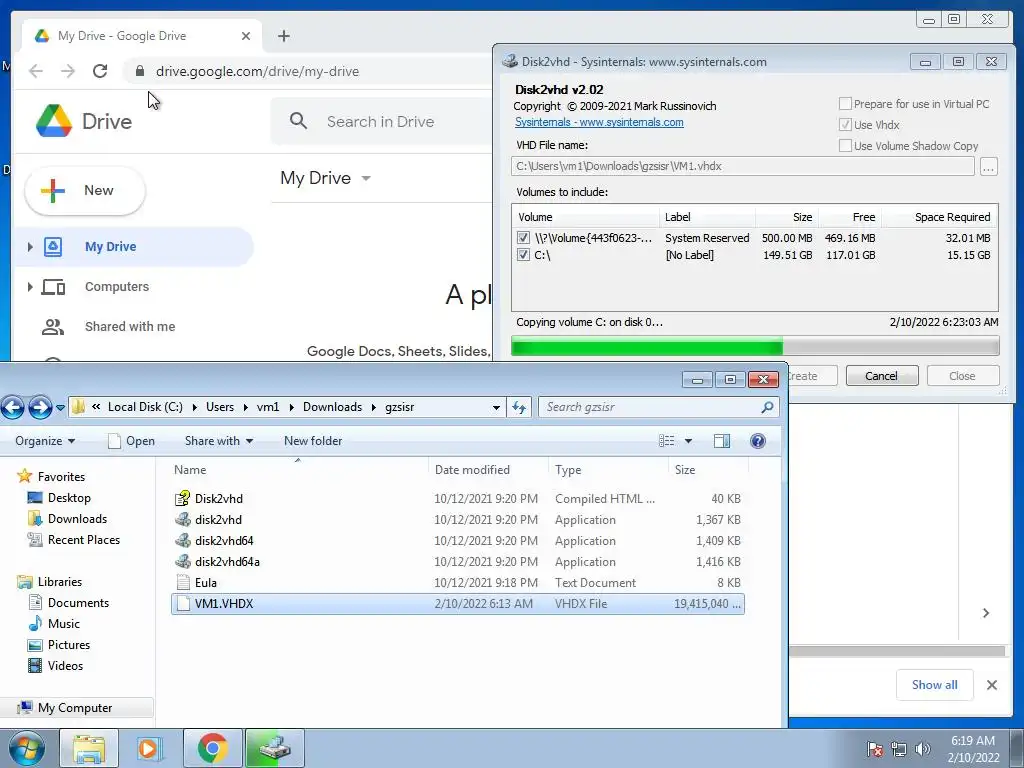This screenshot has height=768, width=1024.
Task: Open the My Drive dropdown arrow
Action: (366, 178)
